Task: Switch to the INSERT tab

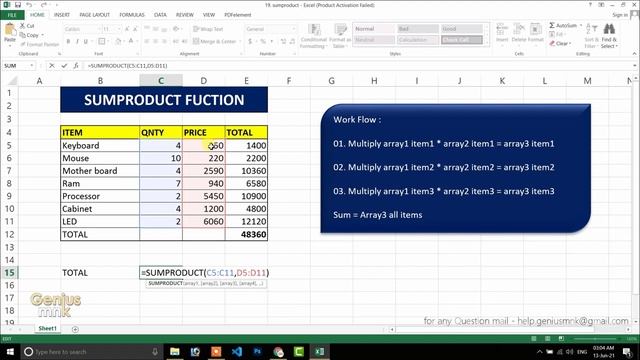Action: point(62,15)
